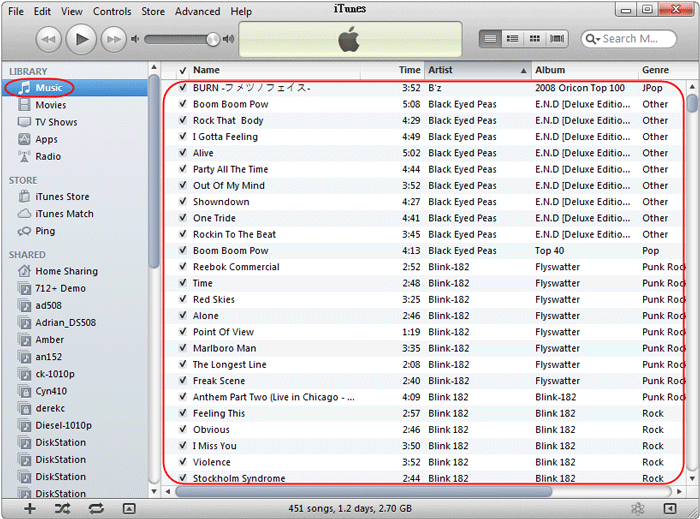
Task: Click the sidebar scroll up arrow
Action: 154,67
